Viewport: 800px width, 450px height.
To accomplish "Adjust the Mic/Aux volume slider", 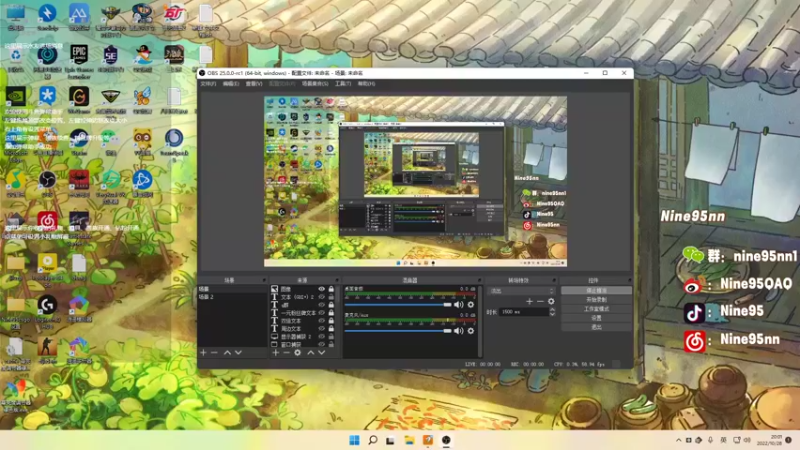I will pyautogui.click(x=398, y=331).
